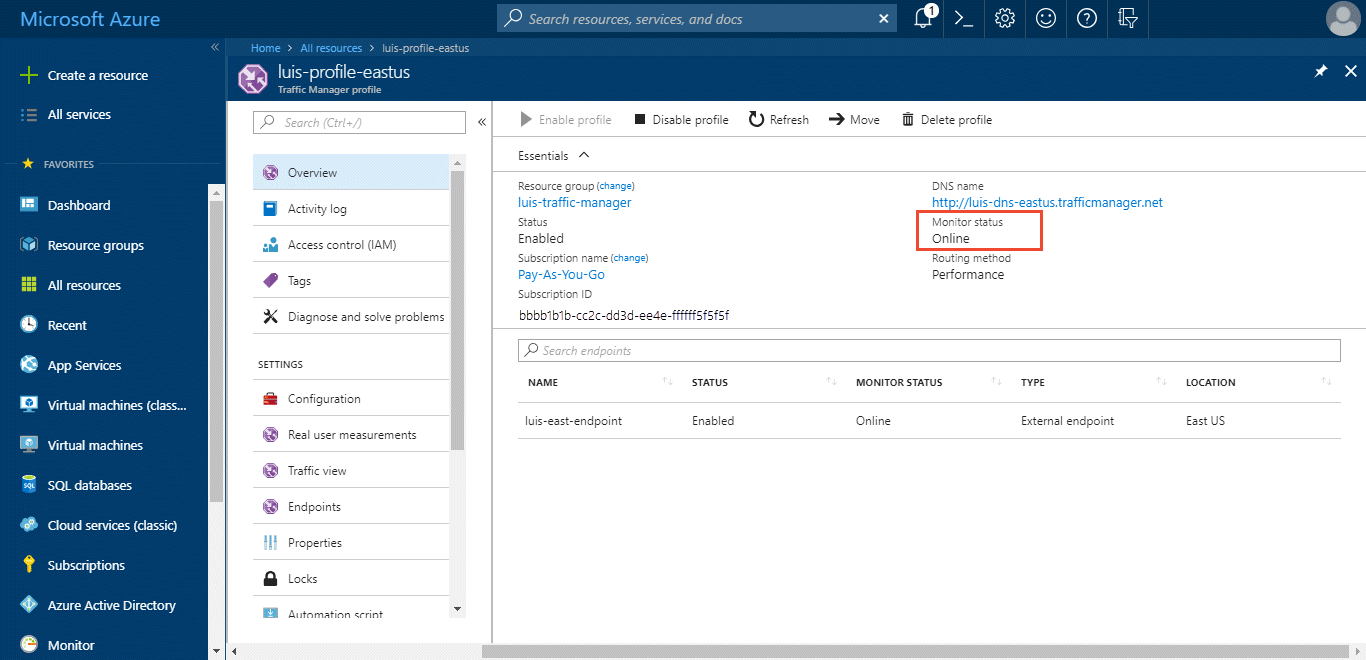Open the Traffic view page
1366x660 pixels.
(351, 471)
